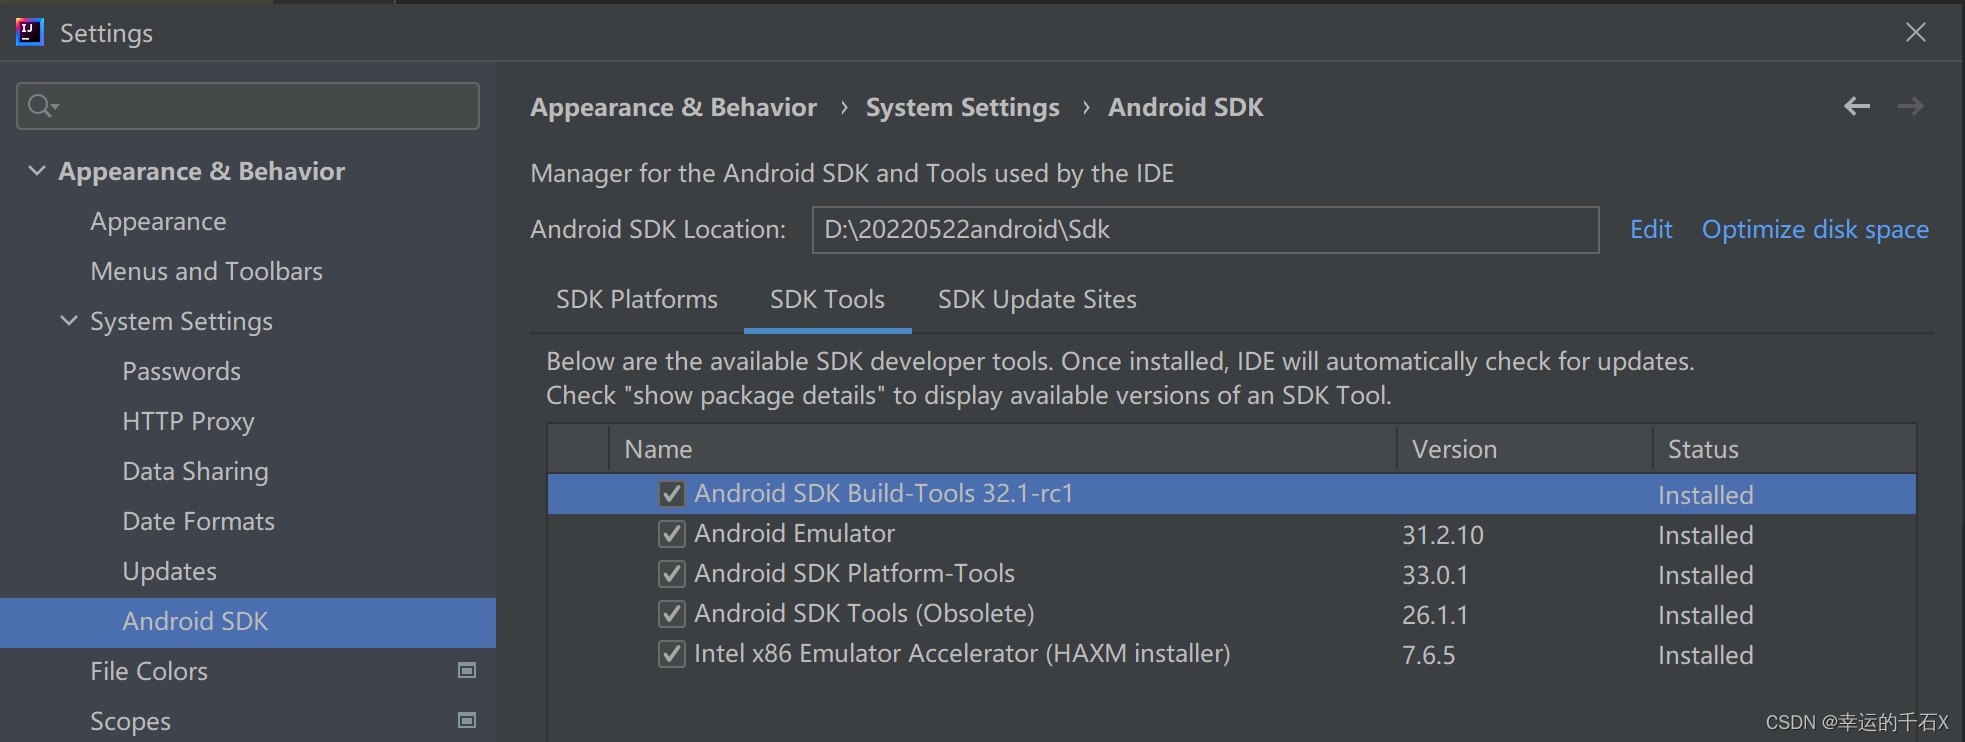The width and height of the screenshot is (1965, 742).
Task: Sort table by the Status column header
Action: click(x=1784, y=449)
